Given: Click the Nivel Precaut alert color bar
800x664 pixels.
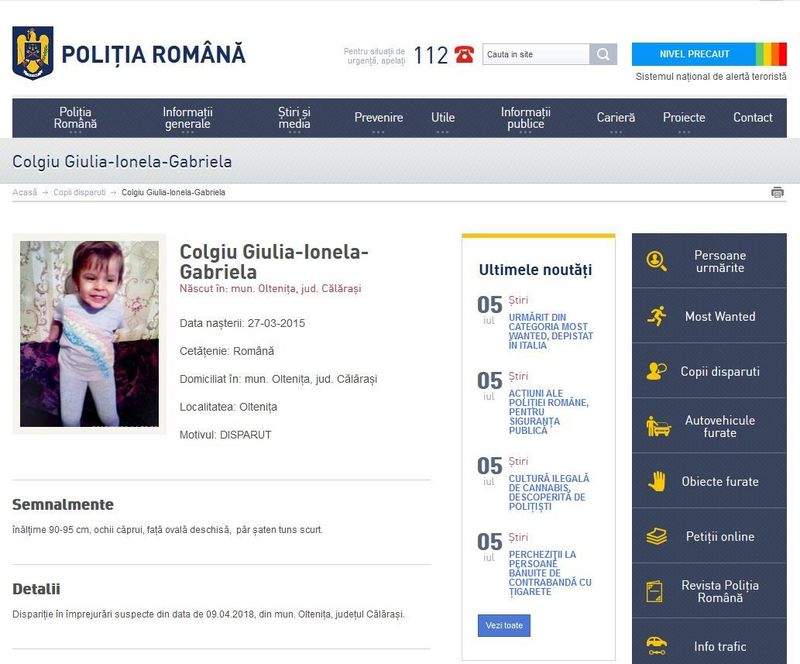Looking at the screenshot, I should click(x=770, y=54).
